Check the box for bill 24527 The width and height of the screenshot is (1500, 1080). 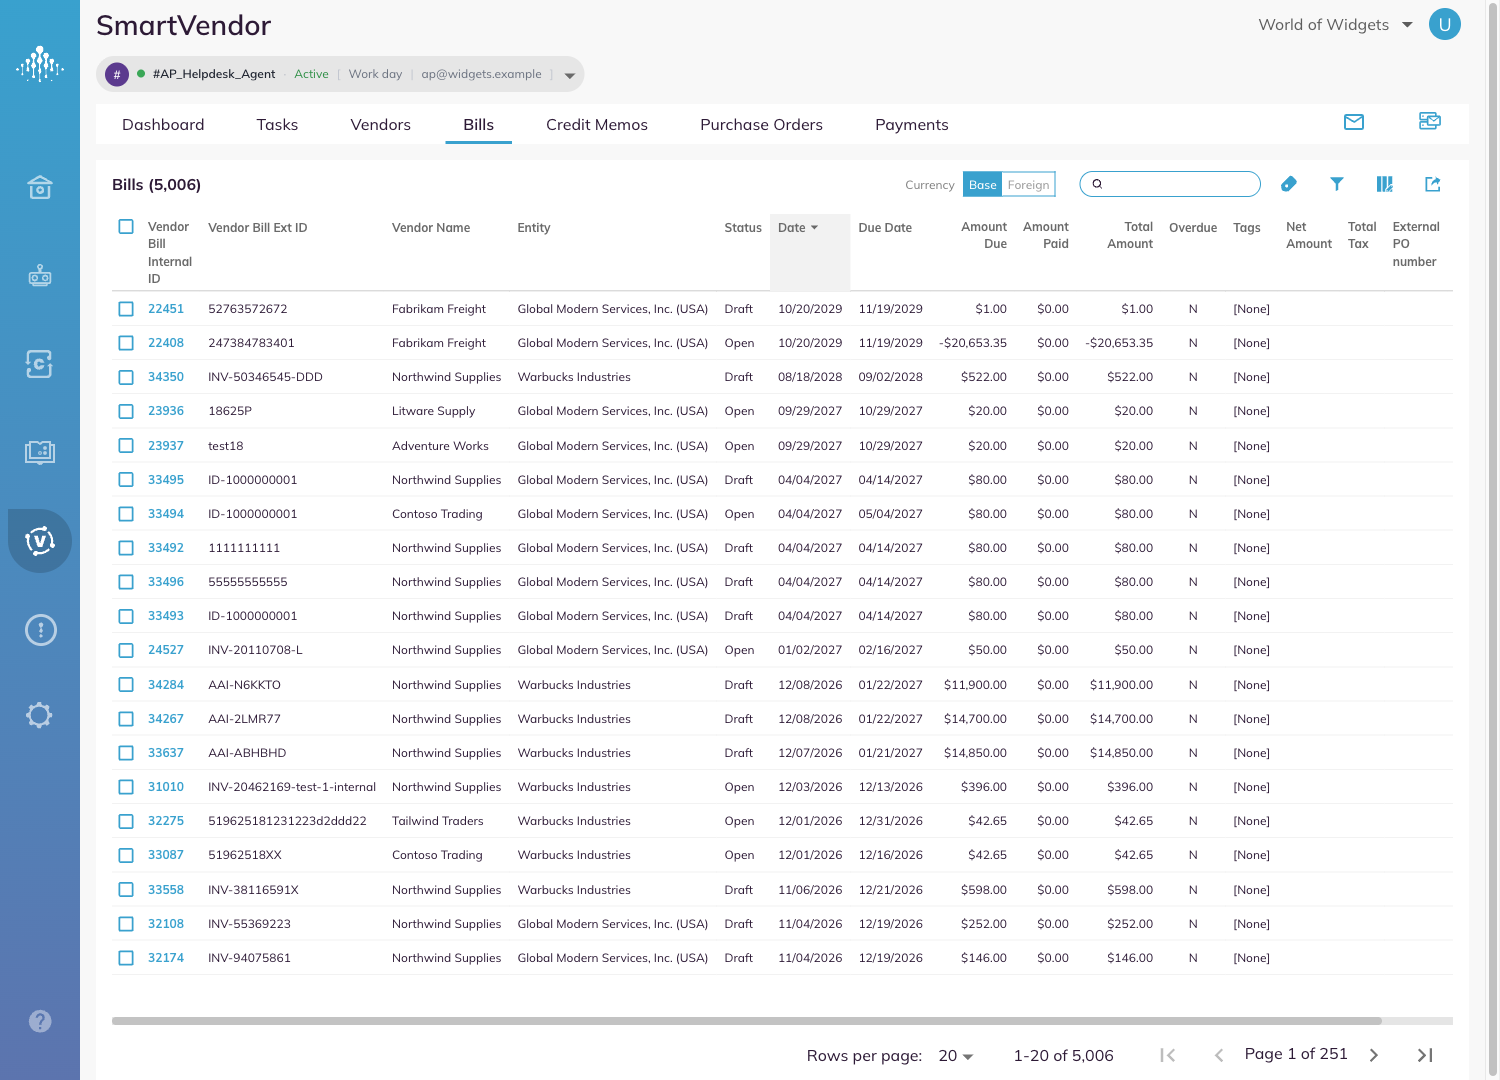point(126,650)
